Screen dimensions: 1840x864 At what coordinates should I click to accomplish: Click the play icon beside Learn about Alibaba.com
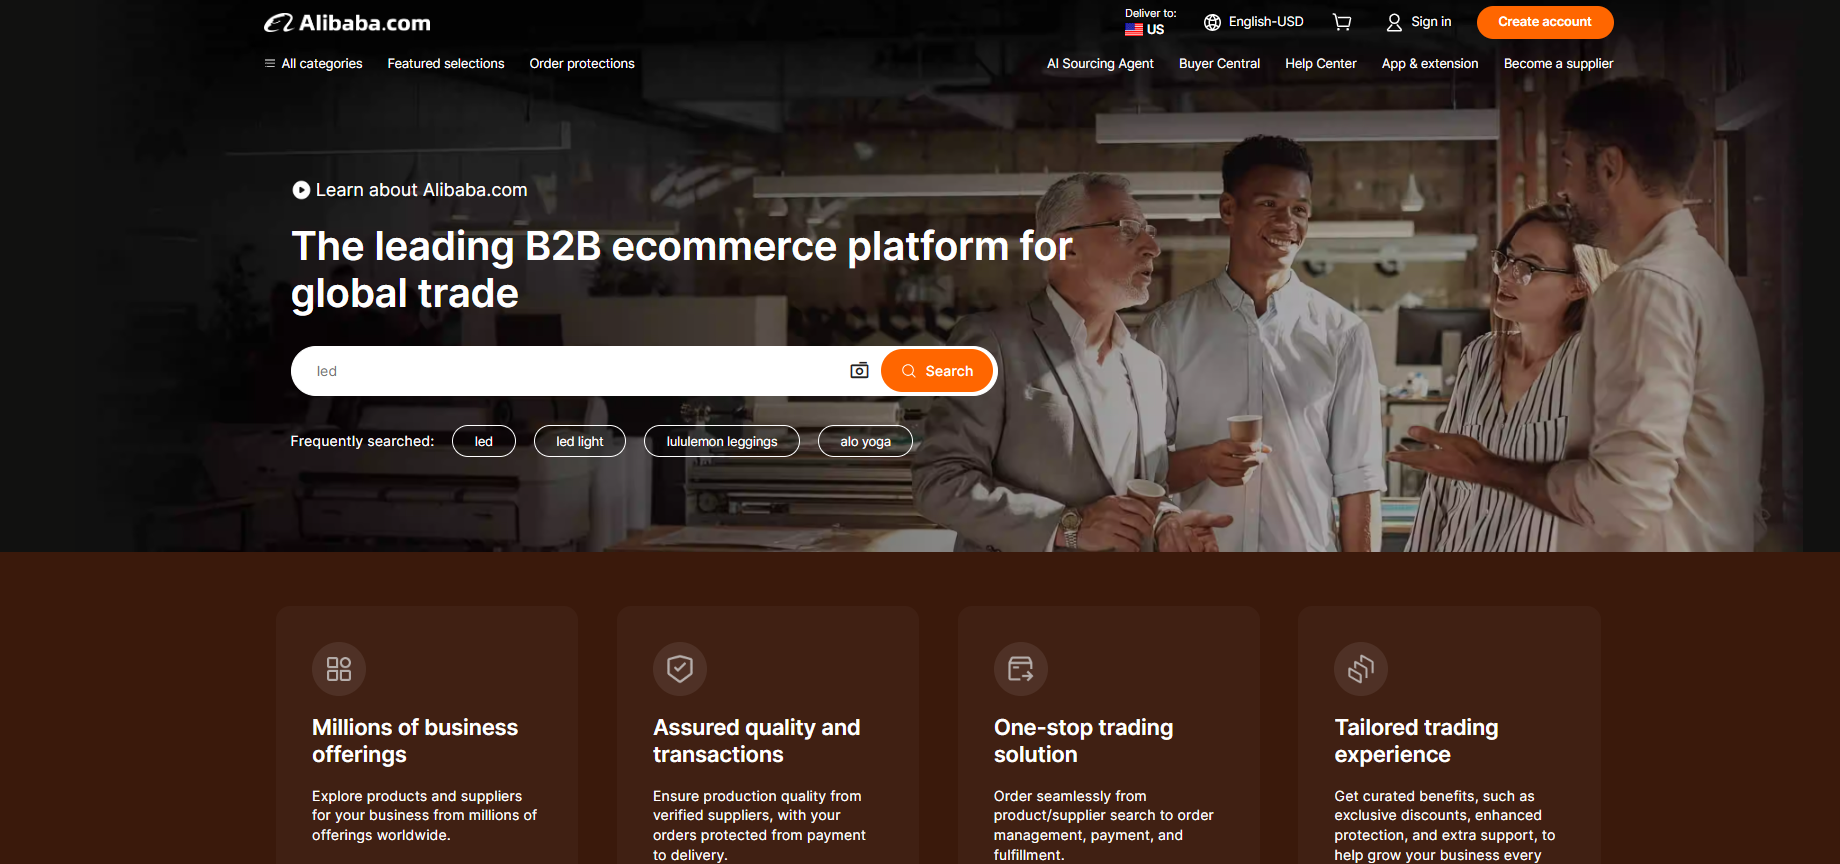(x=301, y=190)
